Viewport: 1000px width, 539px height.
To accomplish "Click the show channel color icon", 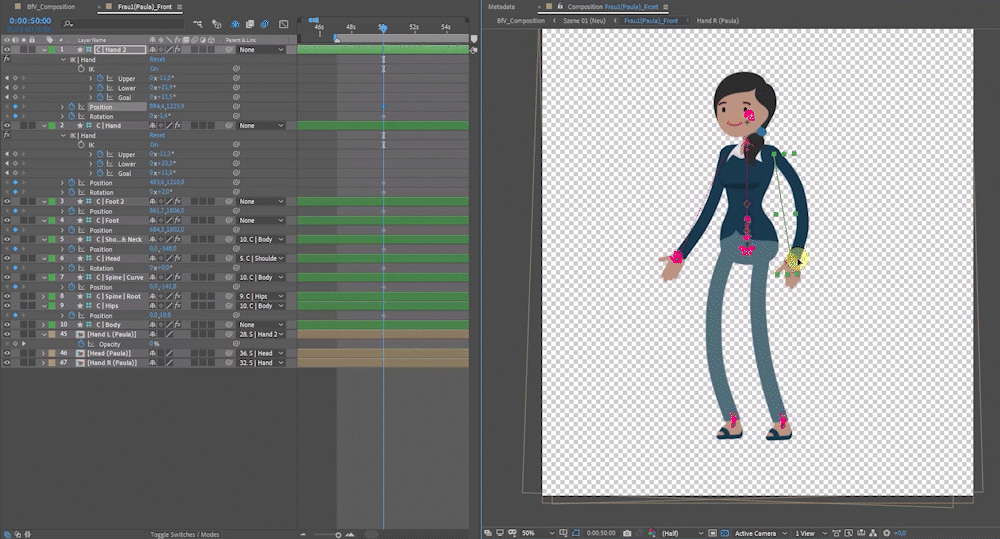I will 651,533.
